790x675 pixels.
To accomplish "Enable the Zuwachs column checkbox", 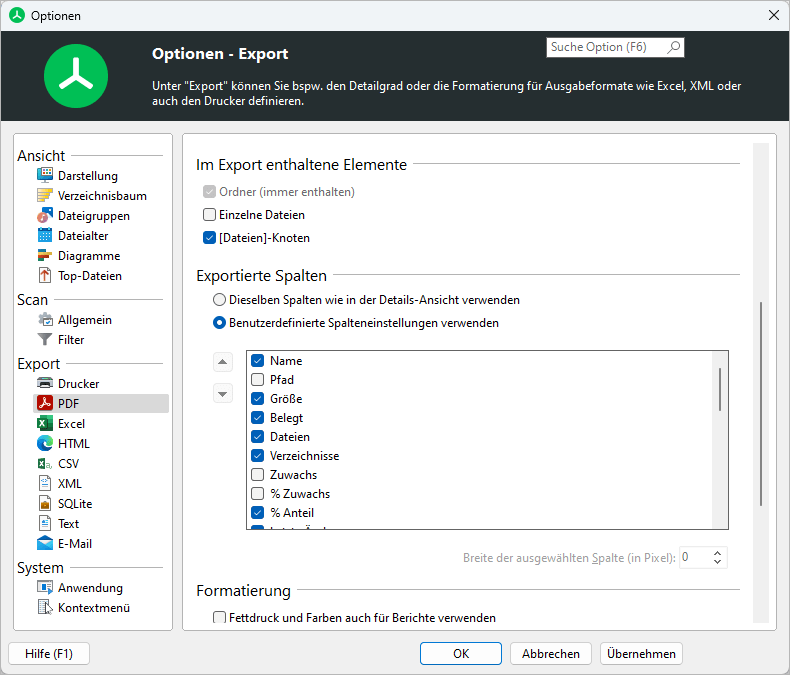I will pos(257,475).
